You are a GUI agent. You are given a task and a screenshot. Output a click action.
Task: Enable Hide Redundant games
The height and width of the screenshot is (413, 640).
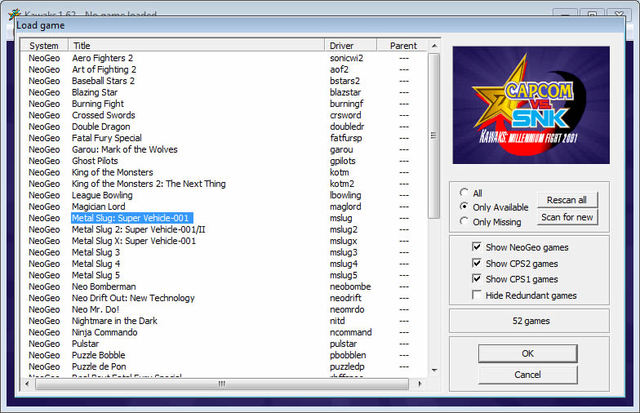477,296
